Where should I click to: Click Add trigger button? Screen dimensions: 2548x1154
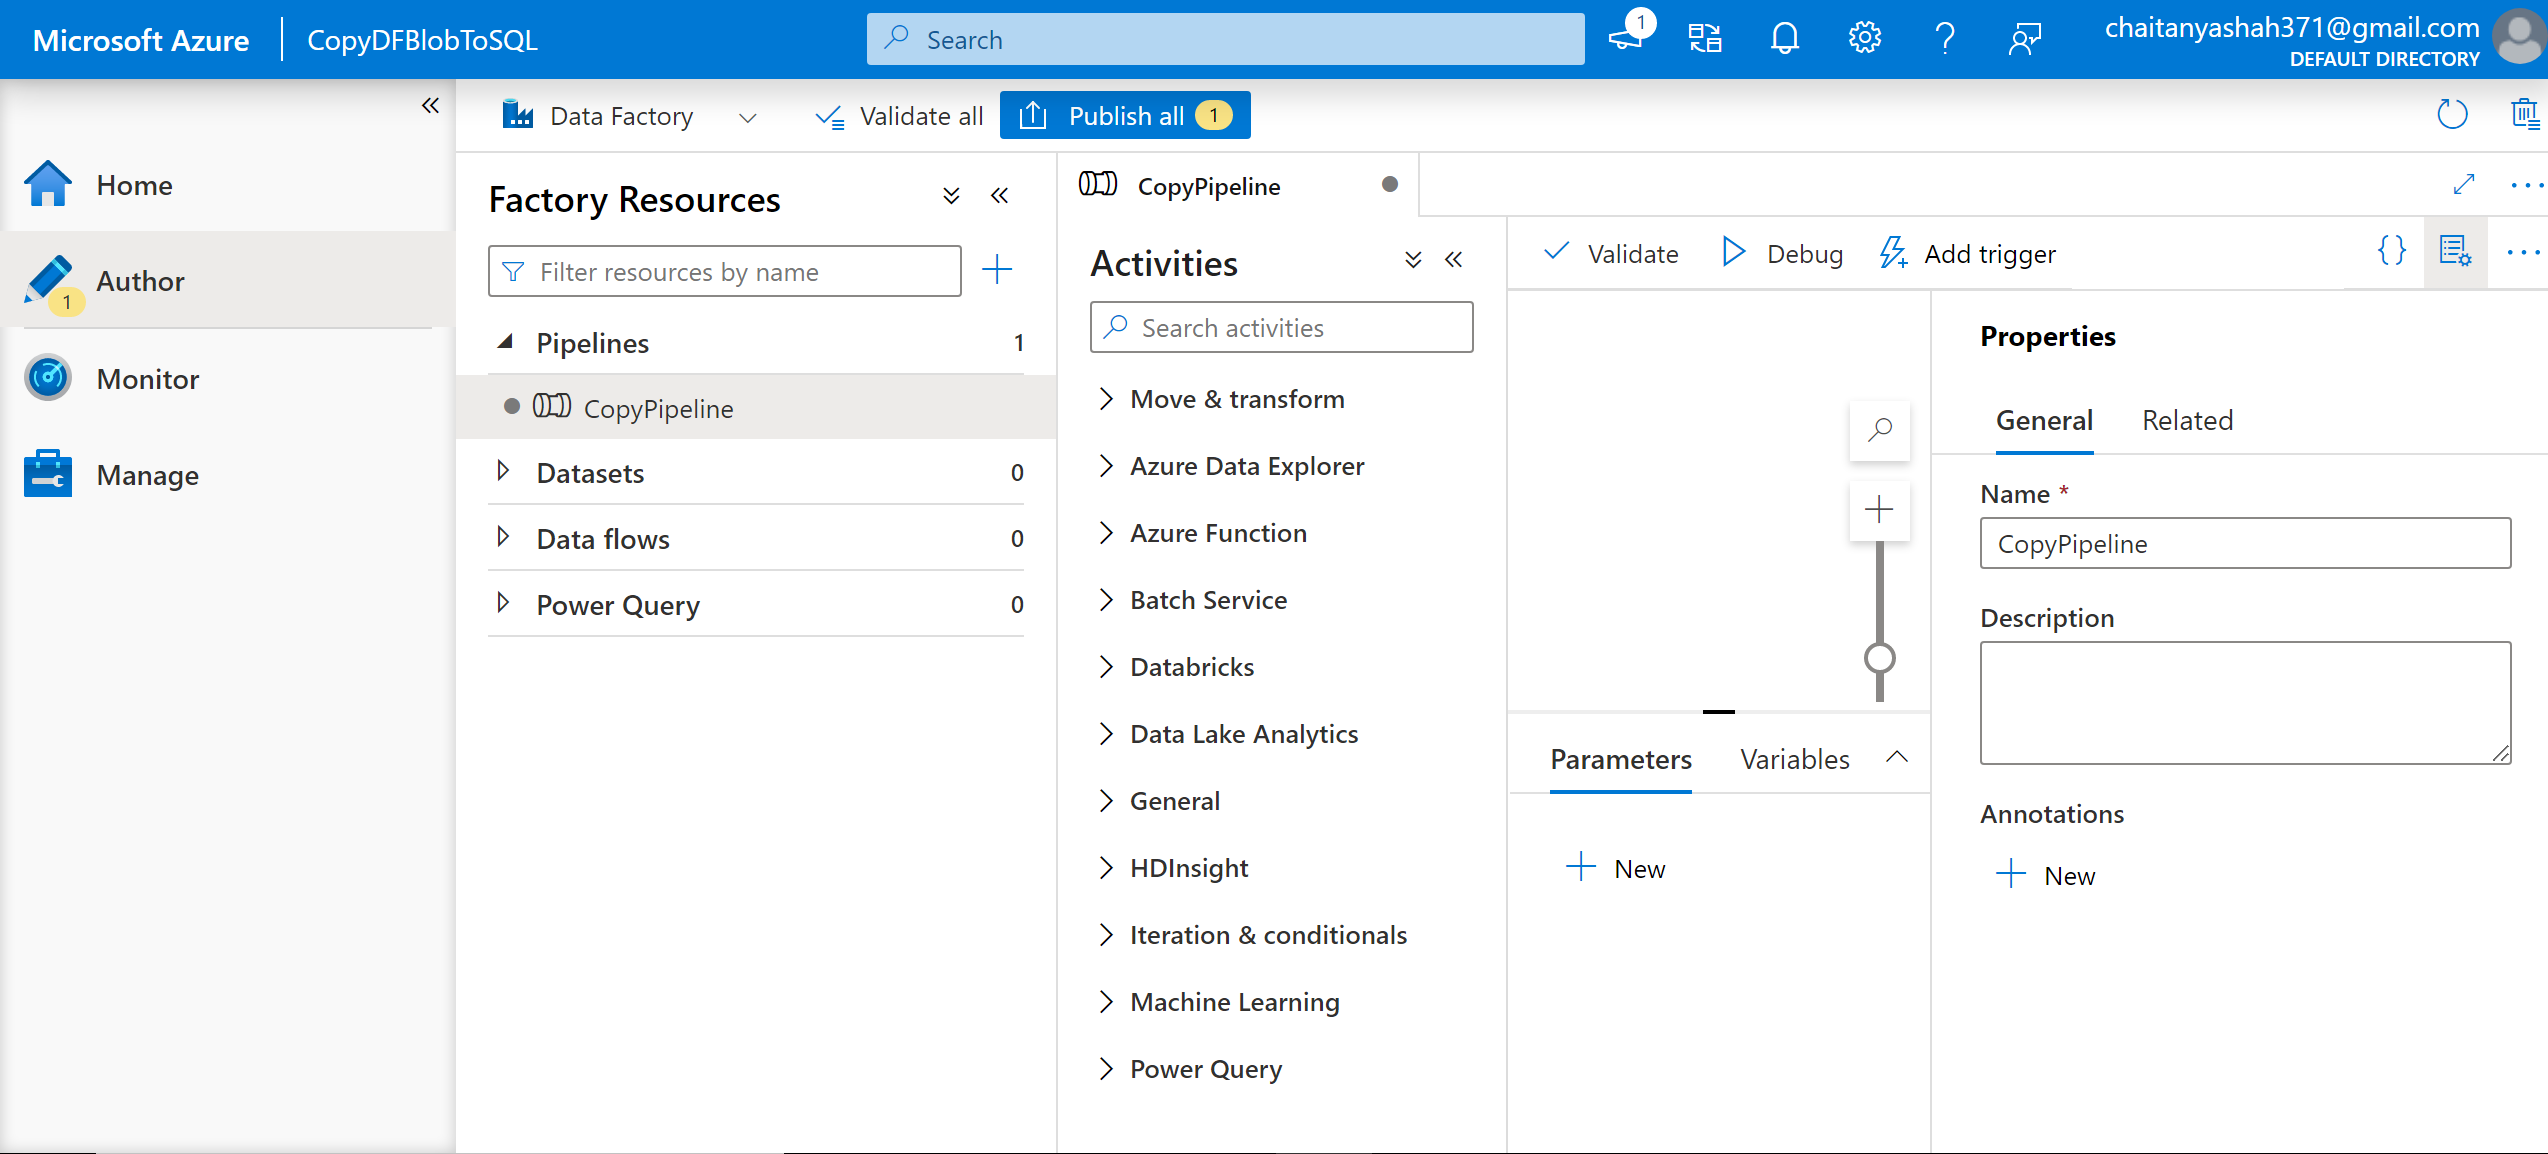[1967, 254]
